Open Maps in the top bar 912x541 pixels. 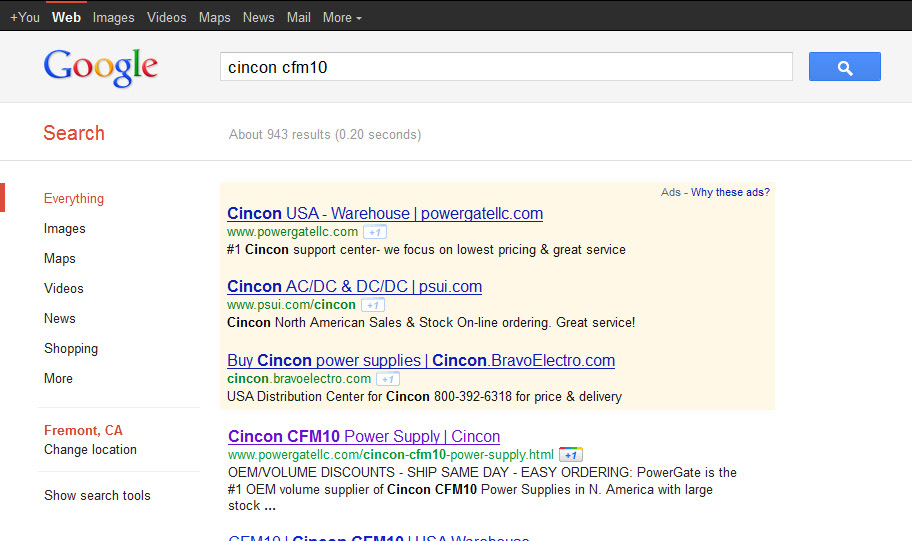point(215,17)
